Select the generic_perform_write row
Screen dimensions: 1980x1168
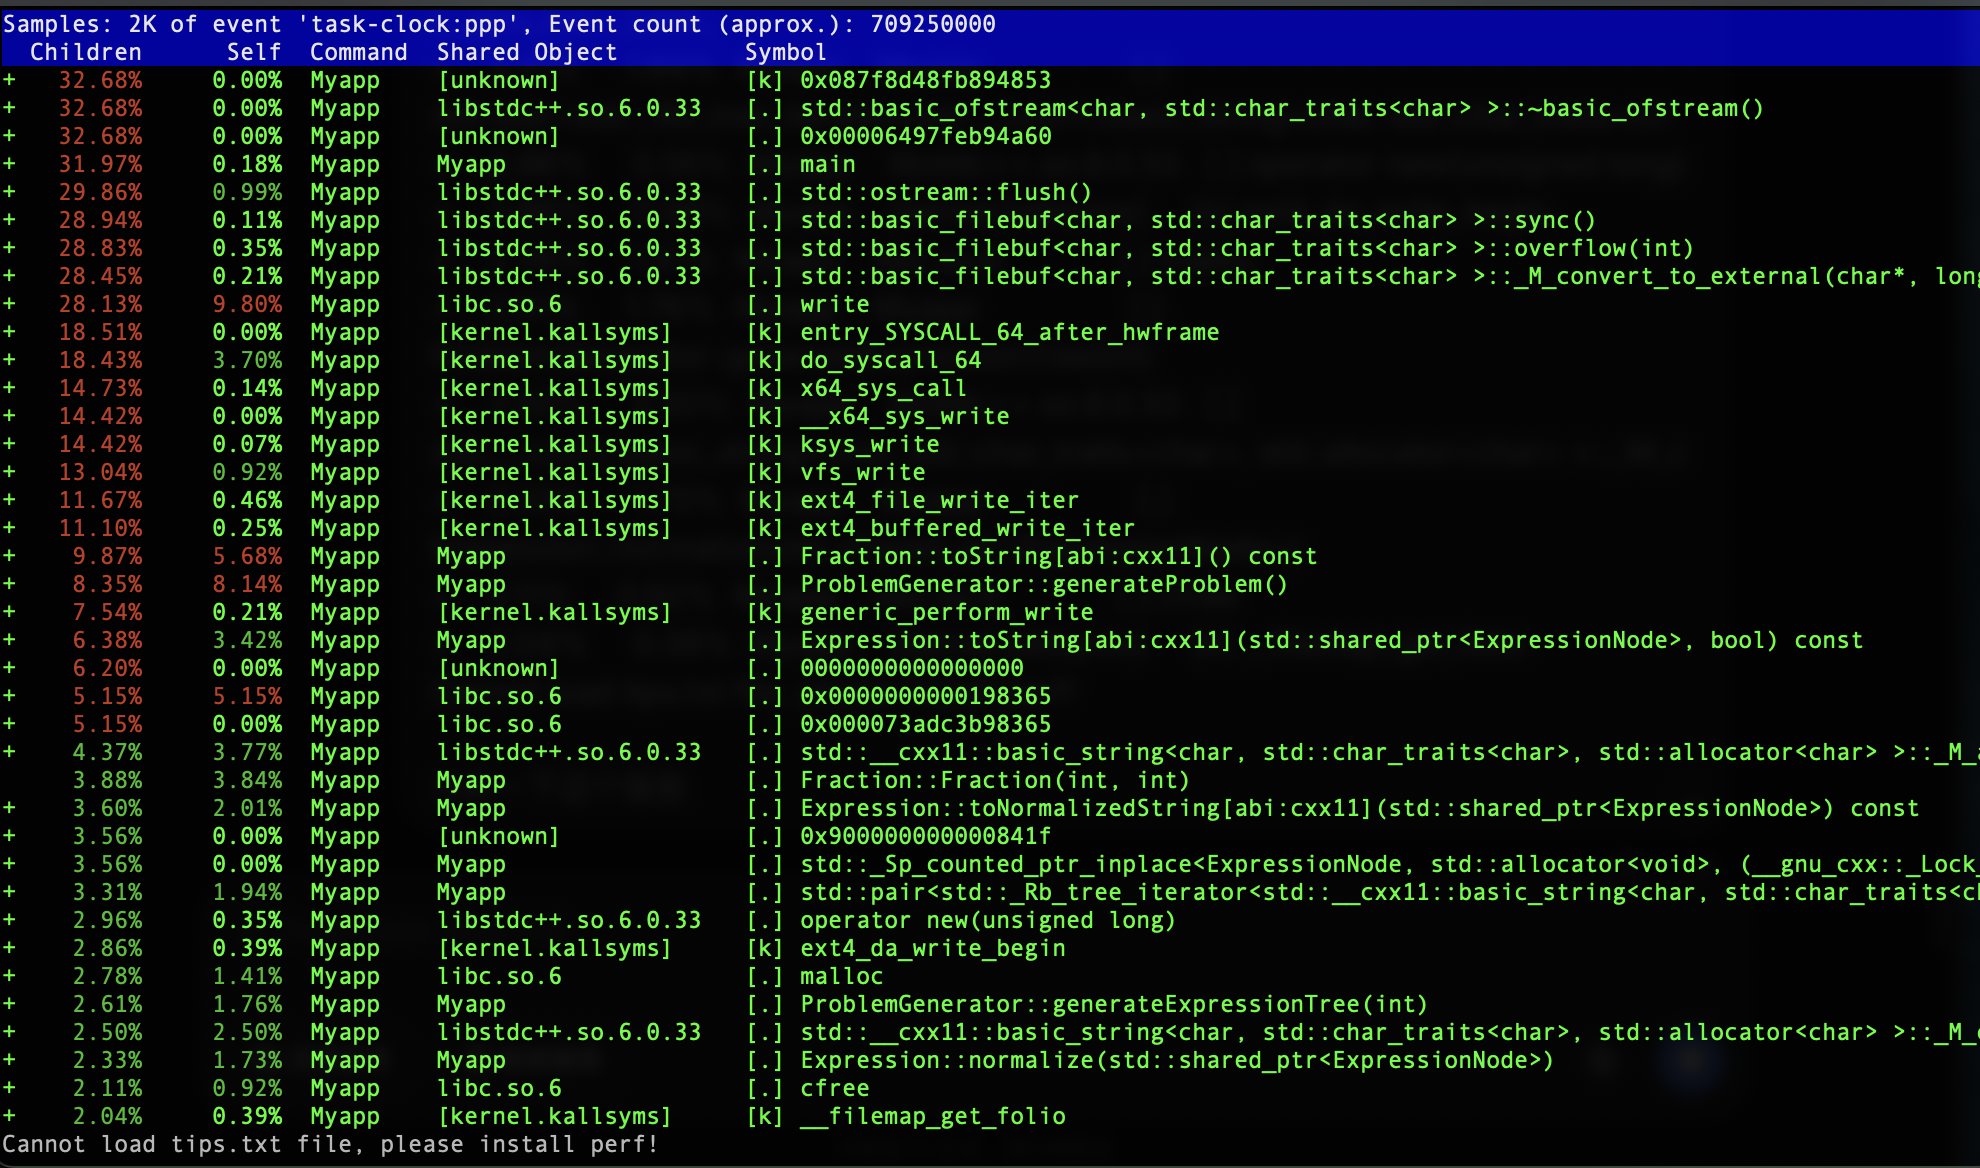tap(946, 612)
